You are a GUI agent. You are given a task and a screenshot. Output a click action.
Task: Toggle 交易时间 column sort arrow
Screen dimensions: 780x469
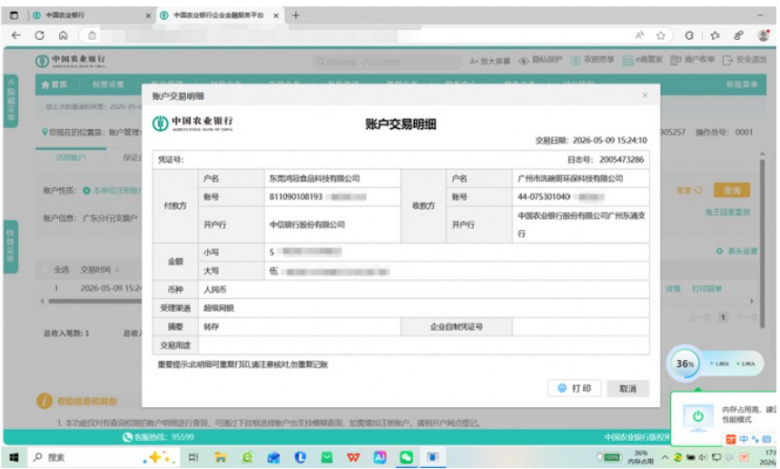coord(117,270)
